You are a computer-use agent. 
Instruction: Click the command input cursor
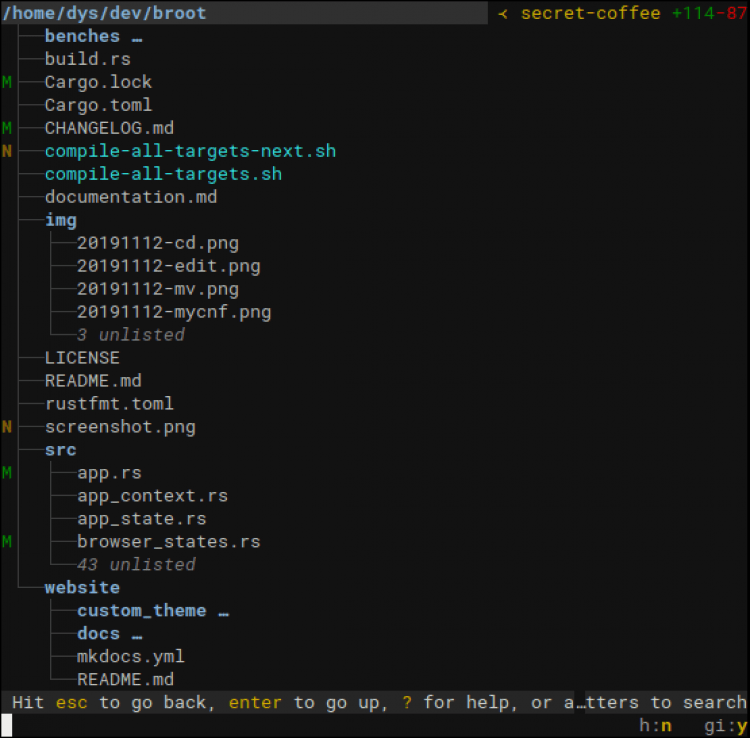click(x=7, y=726)
